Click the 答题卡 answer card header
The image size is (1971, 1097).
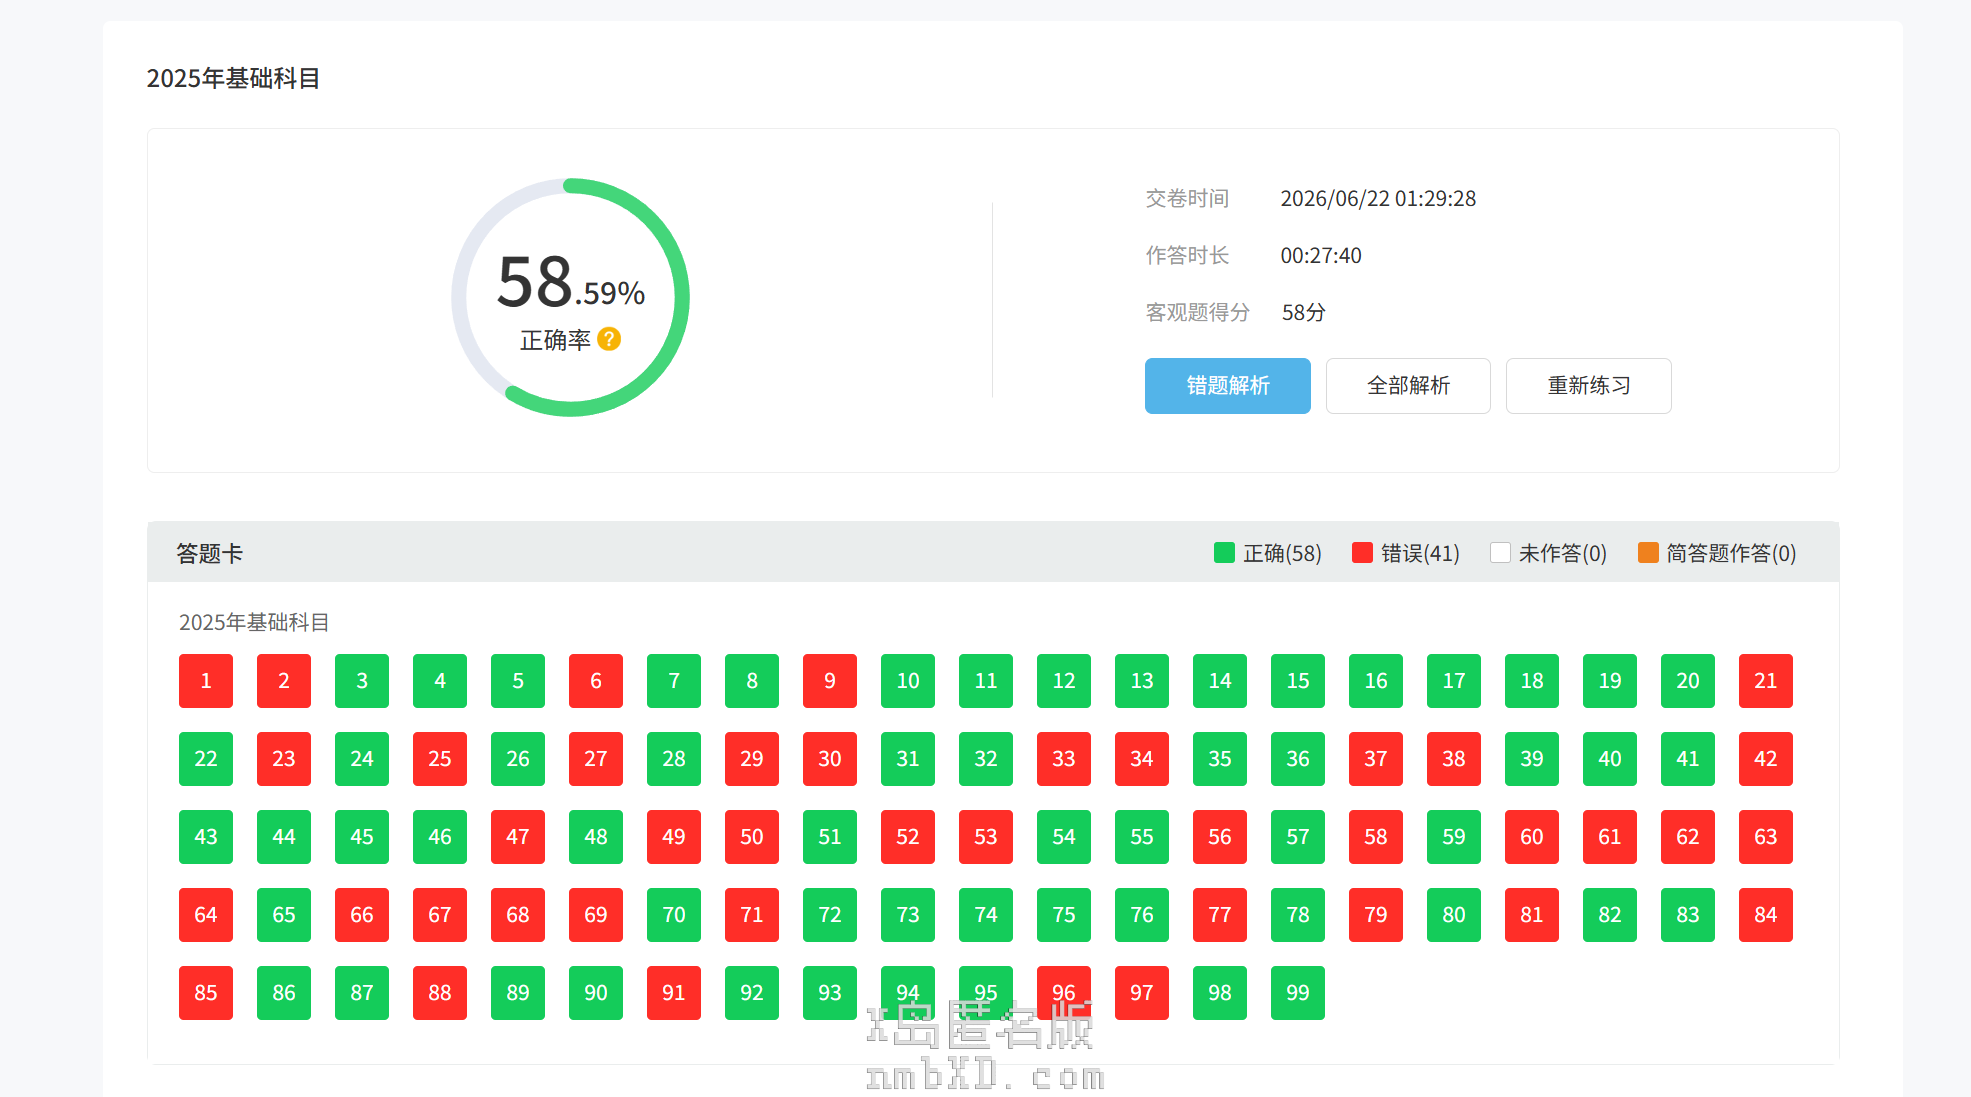coord(210,553)
